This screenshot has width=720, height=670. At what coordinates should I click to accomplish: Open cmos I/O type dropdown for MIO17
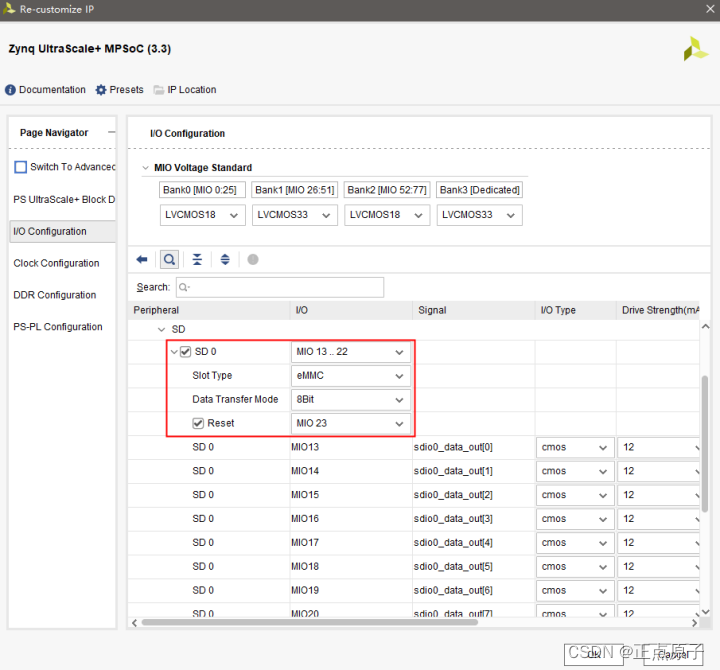(575, 543)
